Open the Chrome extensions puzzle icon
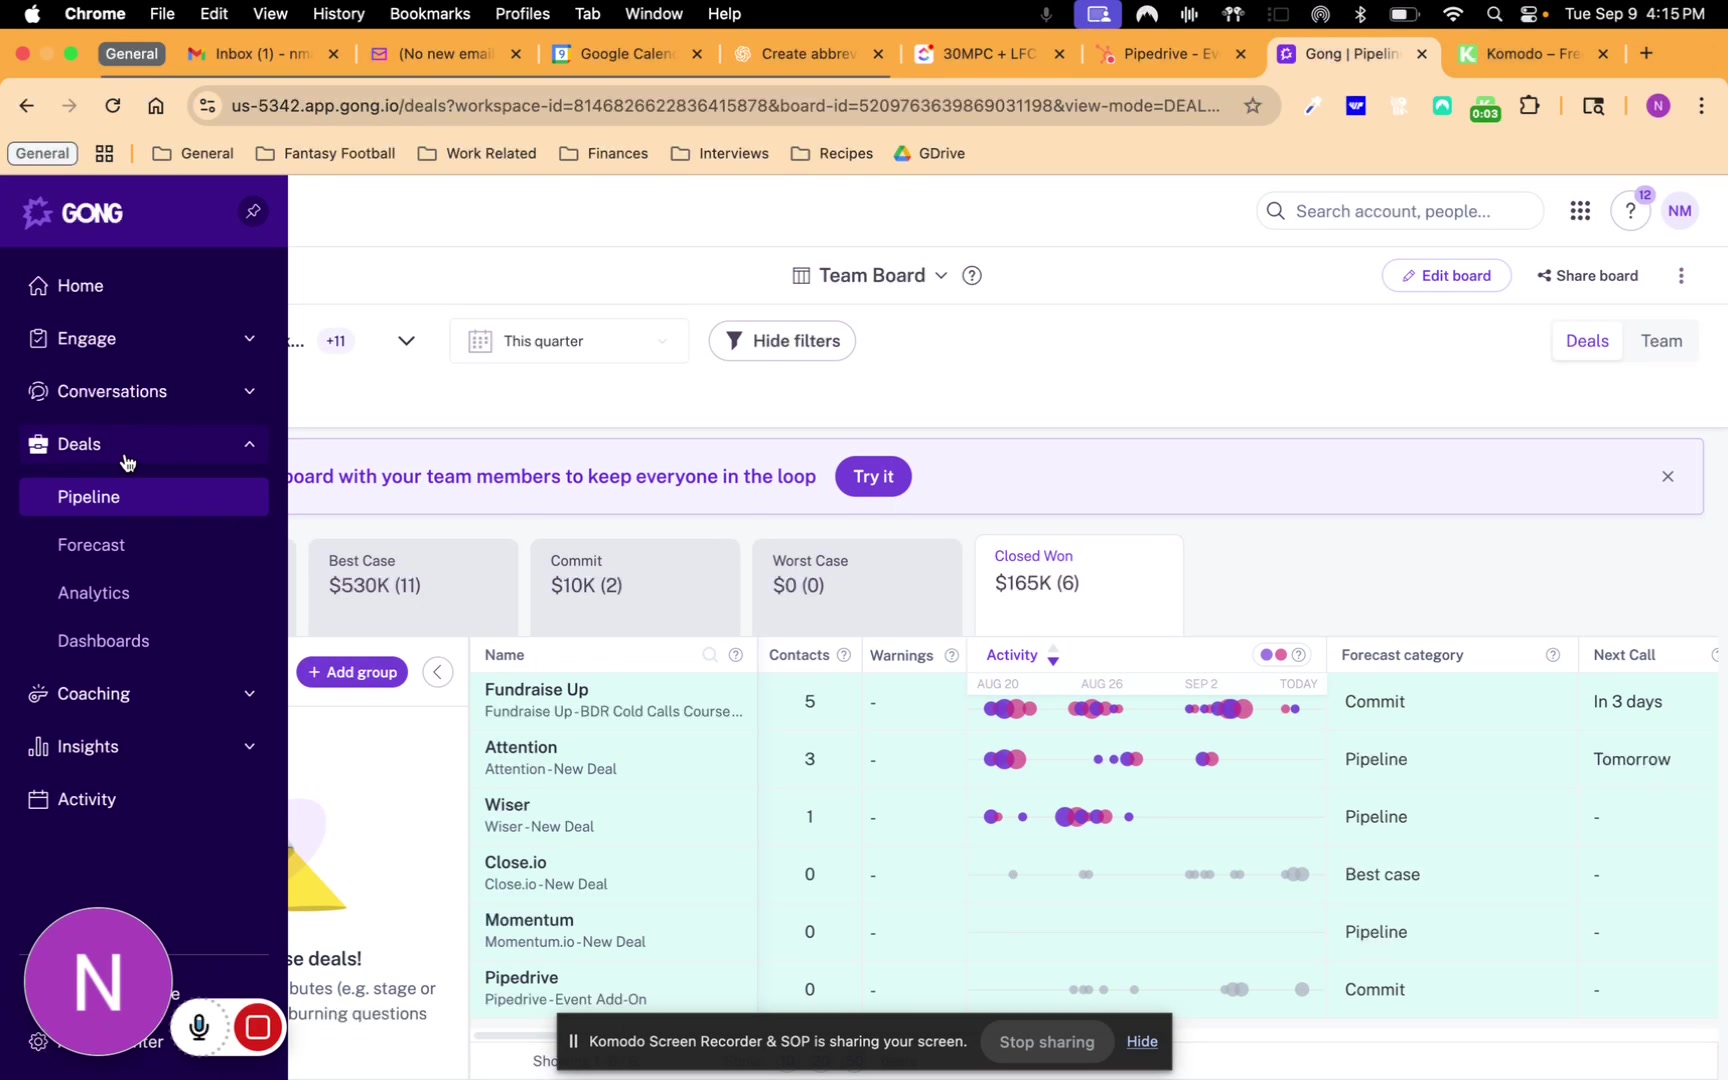Image resolution: width=1728 pixels, height=1080 pixels. click(x=1529, y=105)
